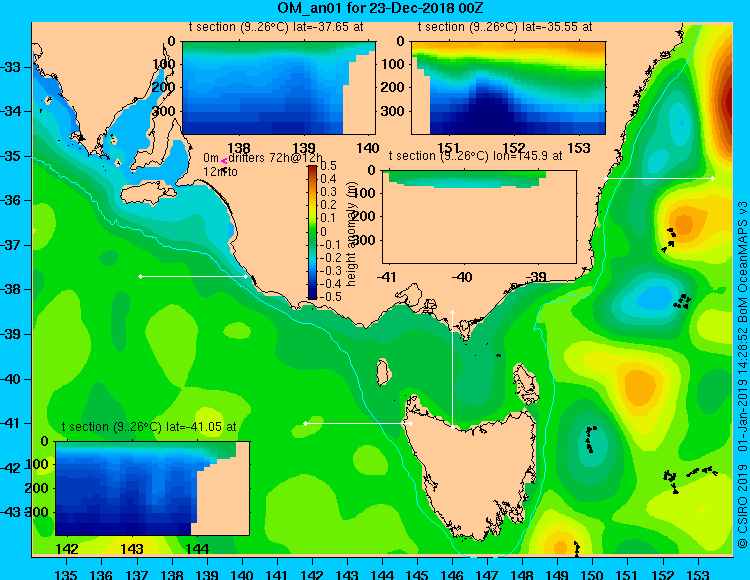Click the height anomaly color bar
The height and width of the screenshot is (580, 750).
point(312,232)
